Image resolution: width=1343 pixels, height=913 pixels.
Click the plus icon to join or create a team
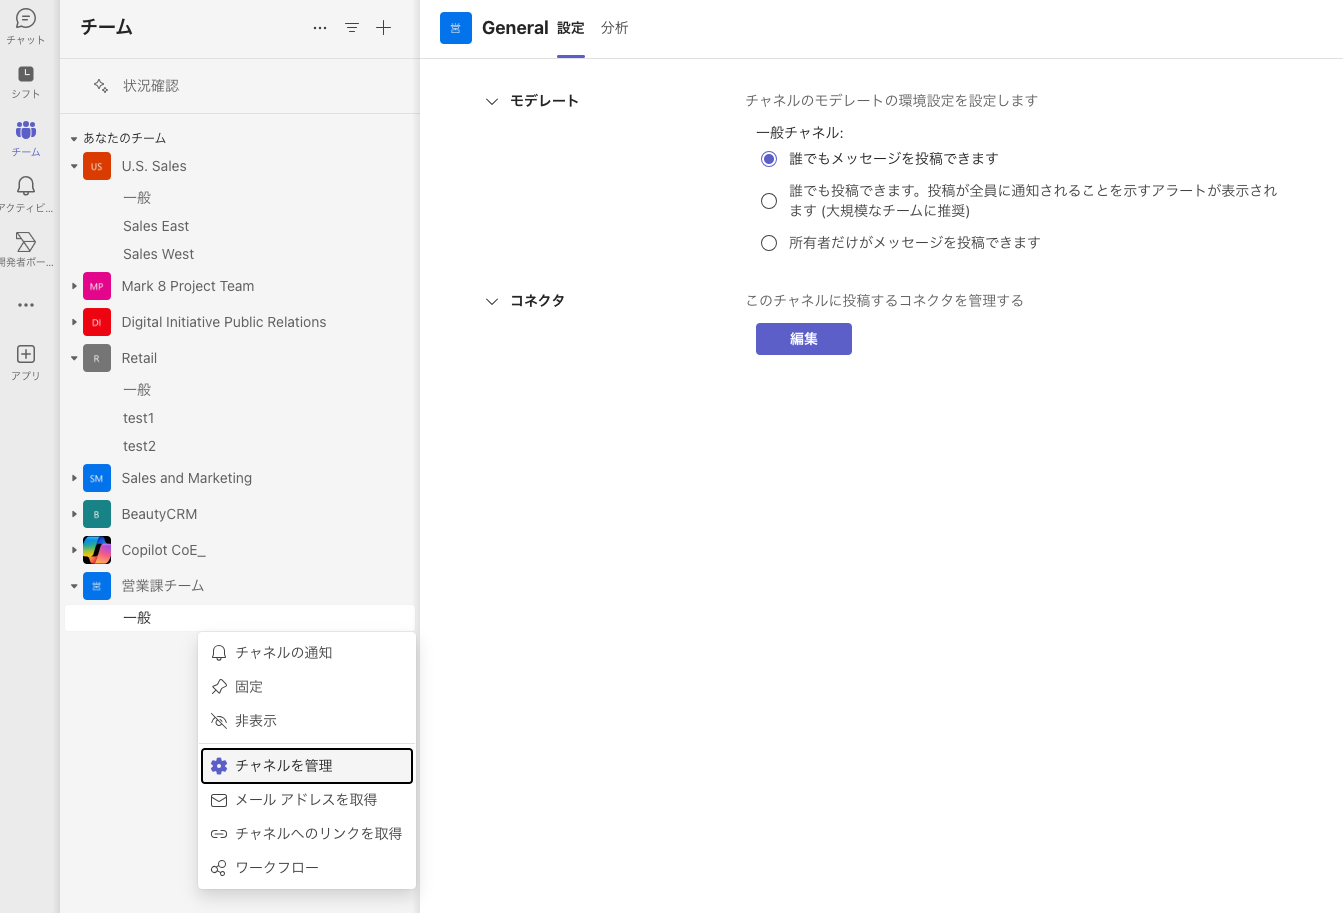coord(383,27)
